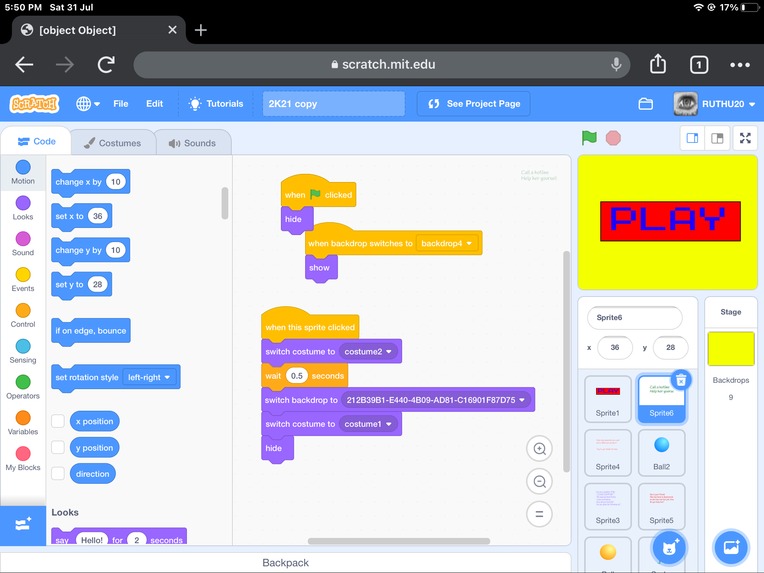Screen dimensions: 764x573
Task: Delete Sprite6 with trash icon
Action: (681, 380)
